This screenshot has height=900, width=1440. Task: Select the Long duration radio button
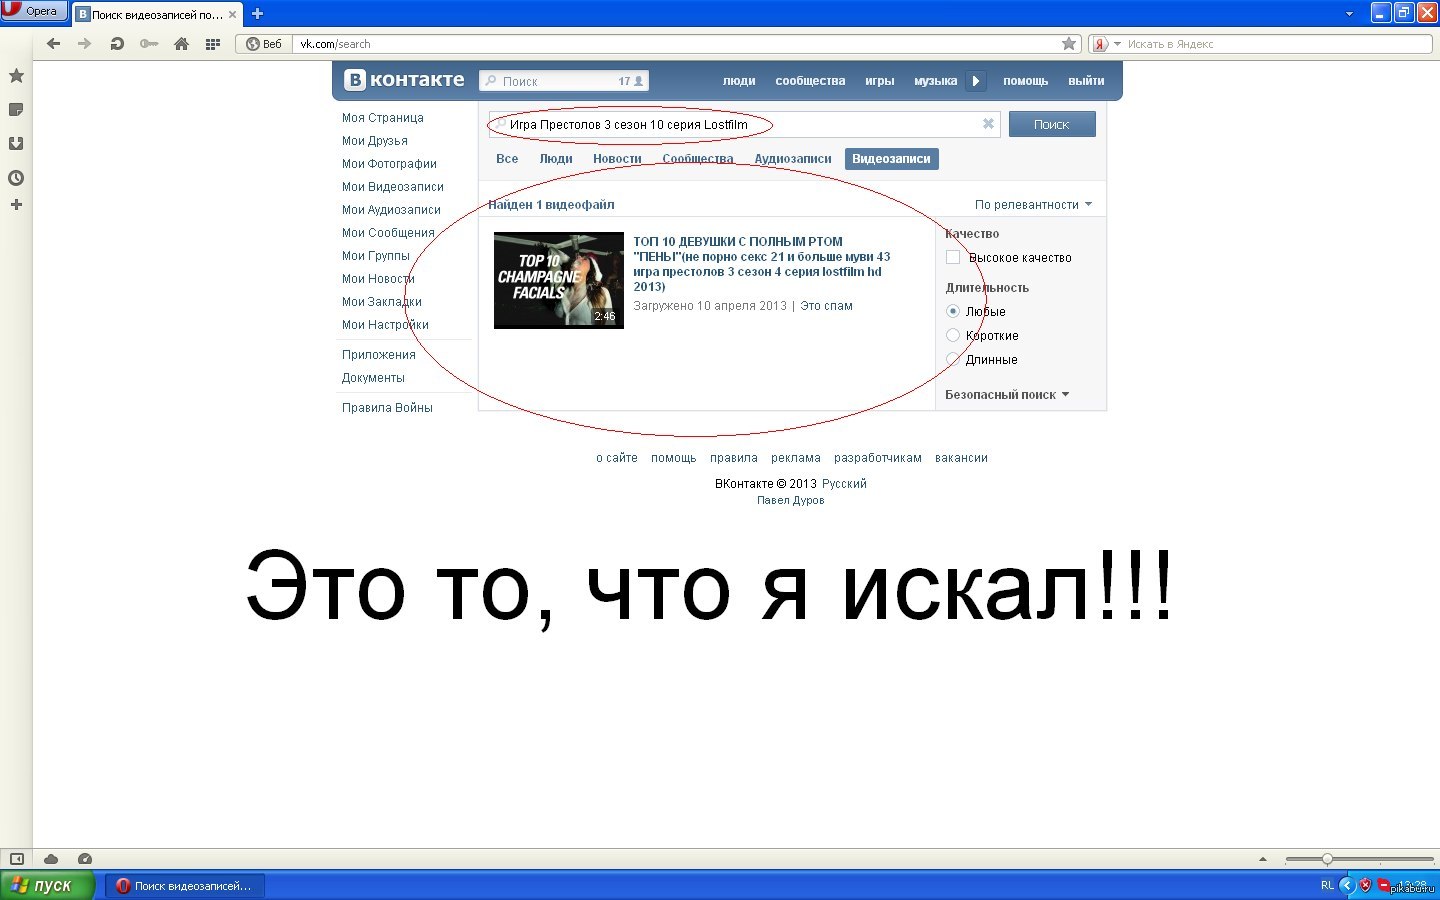click(953, 359)
